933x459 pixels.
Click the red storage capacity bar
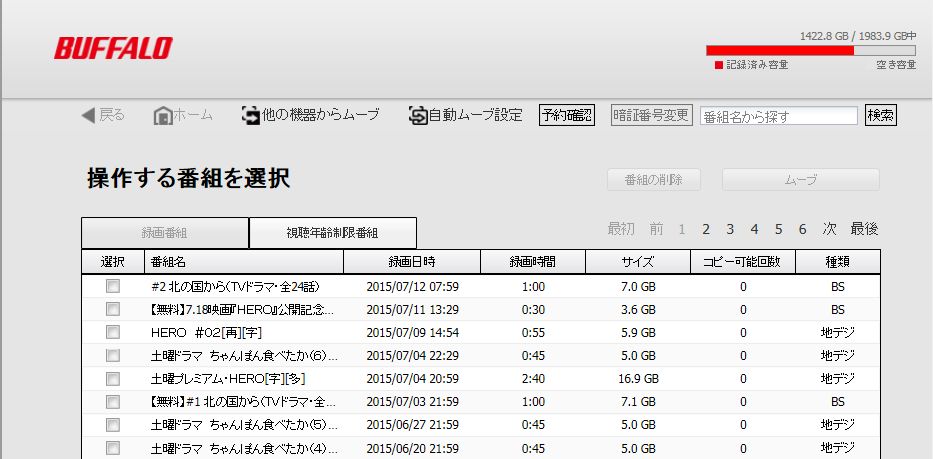pyautogui.click(x=780, y=51)
